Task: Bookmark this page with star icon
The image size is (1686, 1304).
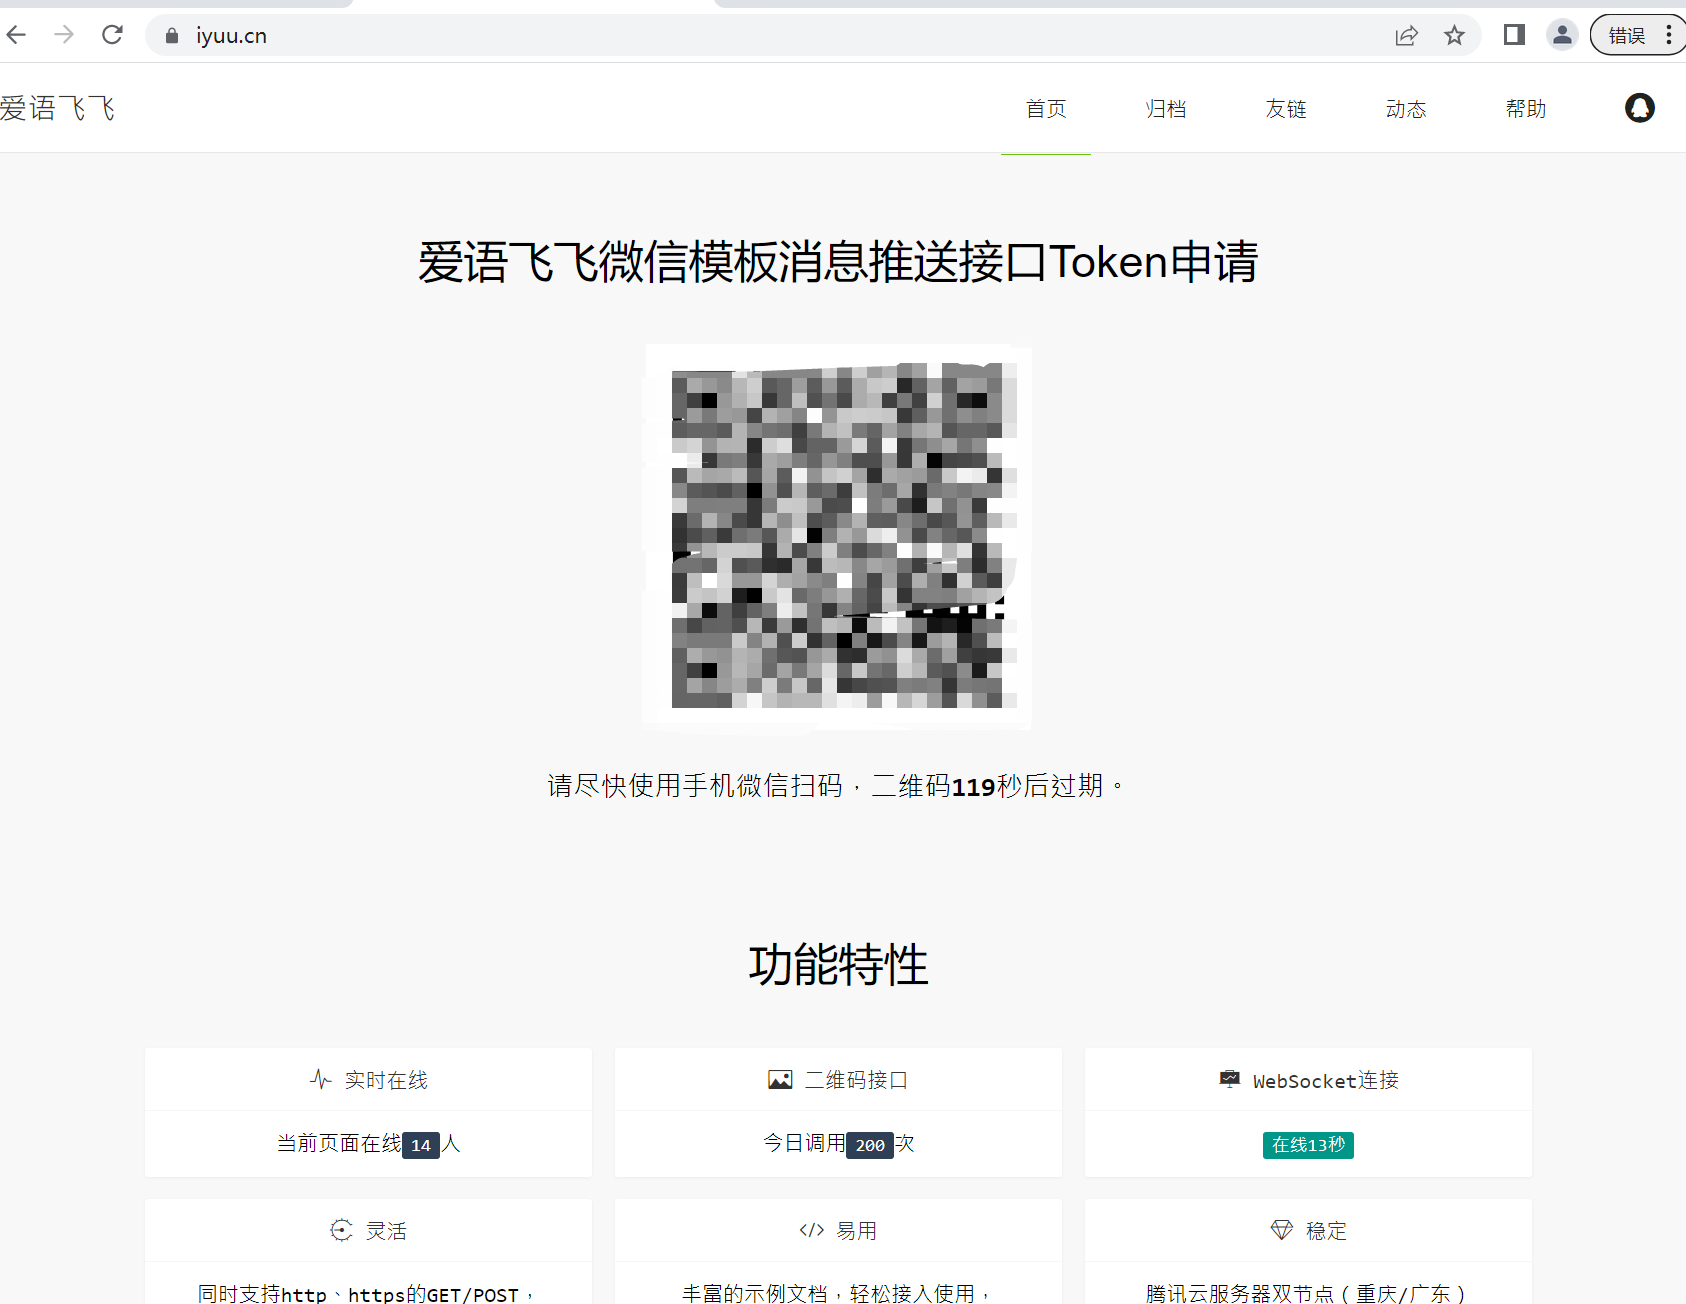Action: [x=1454, y=36]
